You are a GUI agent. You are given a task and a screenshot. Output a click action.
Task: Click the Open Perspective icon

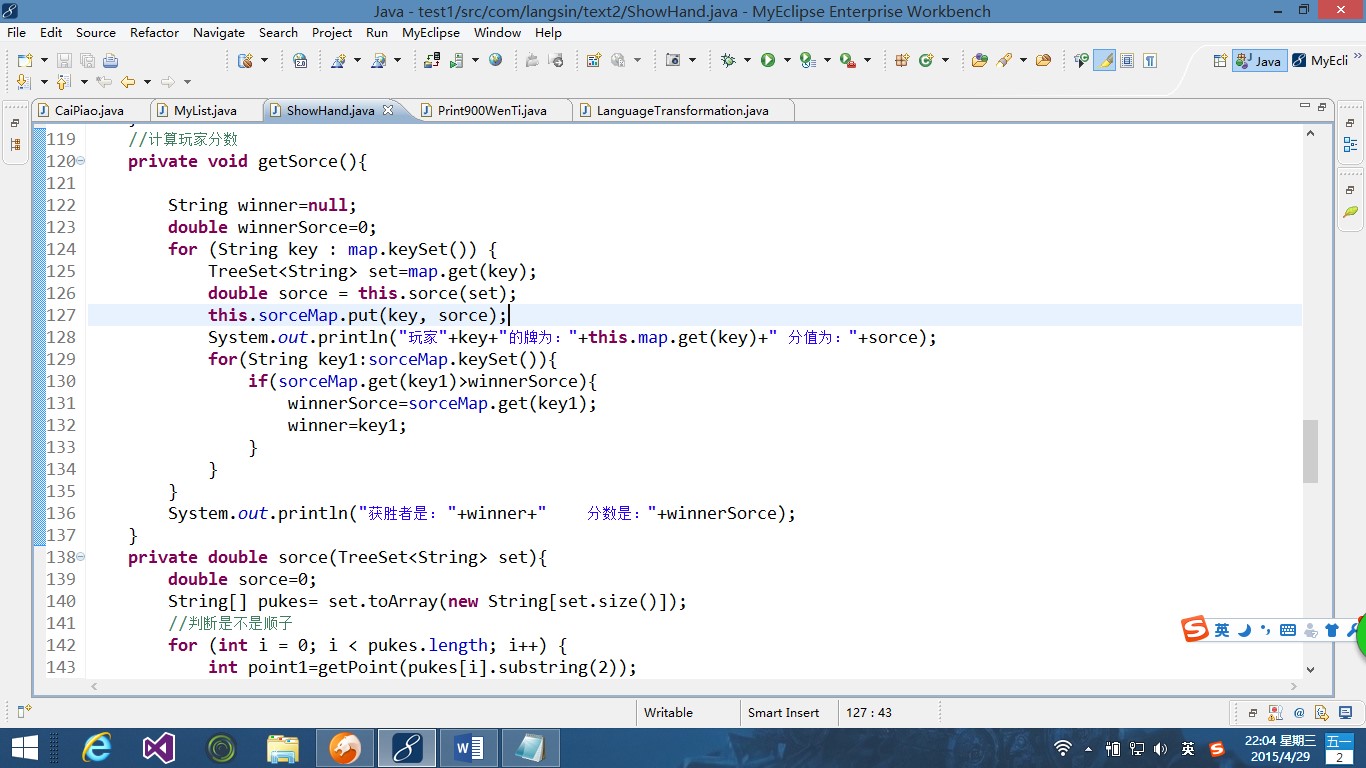(x=1219, y=60)
